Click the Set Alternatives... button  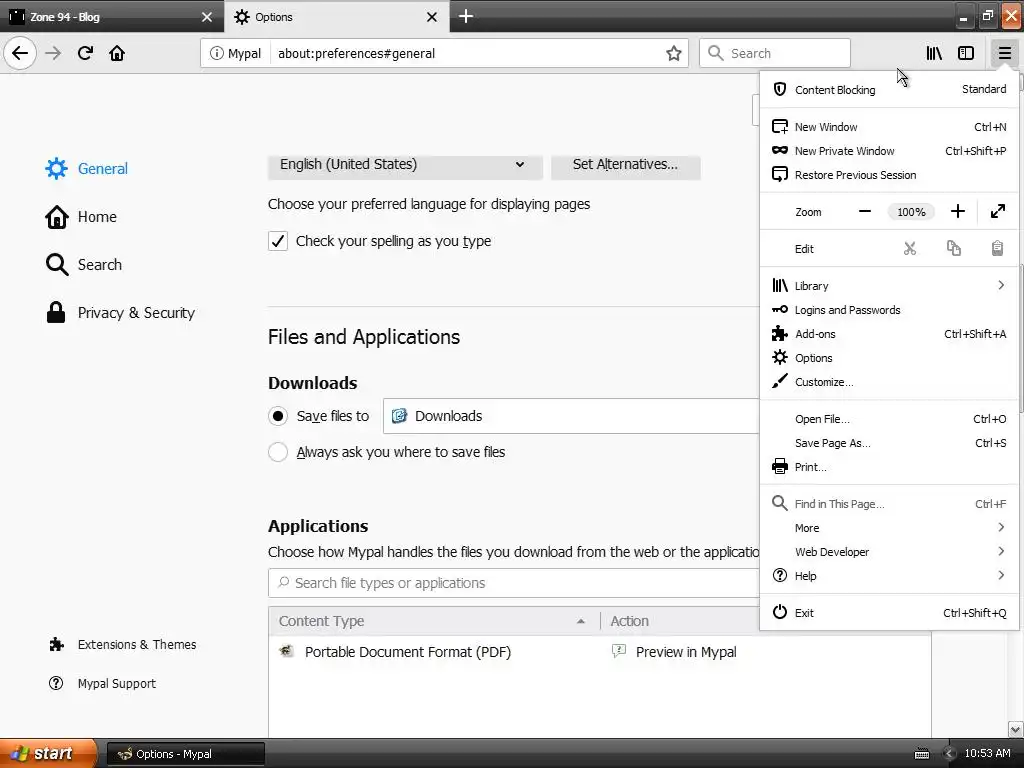(625, 165)
